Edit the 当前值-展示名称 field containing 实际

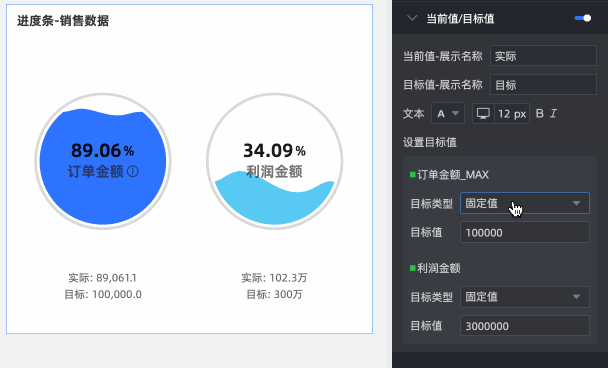click(543, 56)
